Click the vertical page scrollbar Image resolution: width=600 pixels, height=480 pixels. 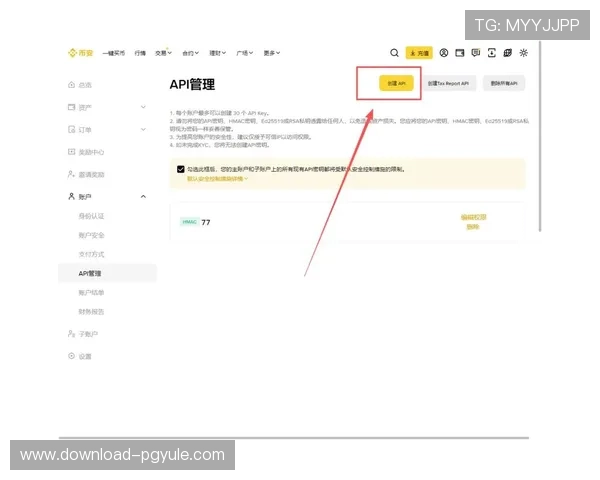540,136
